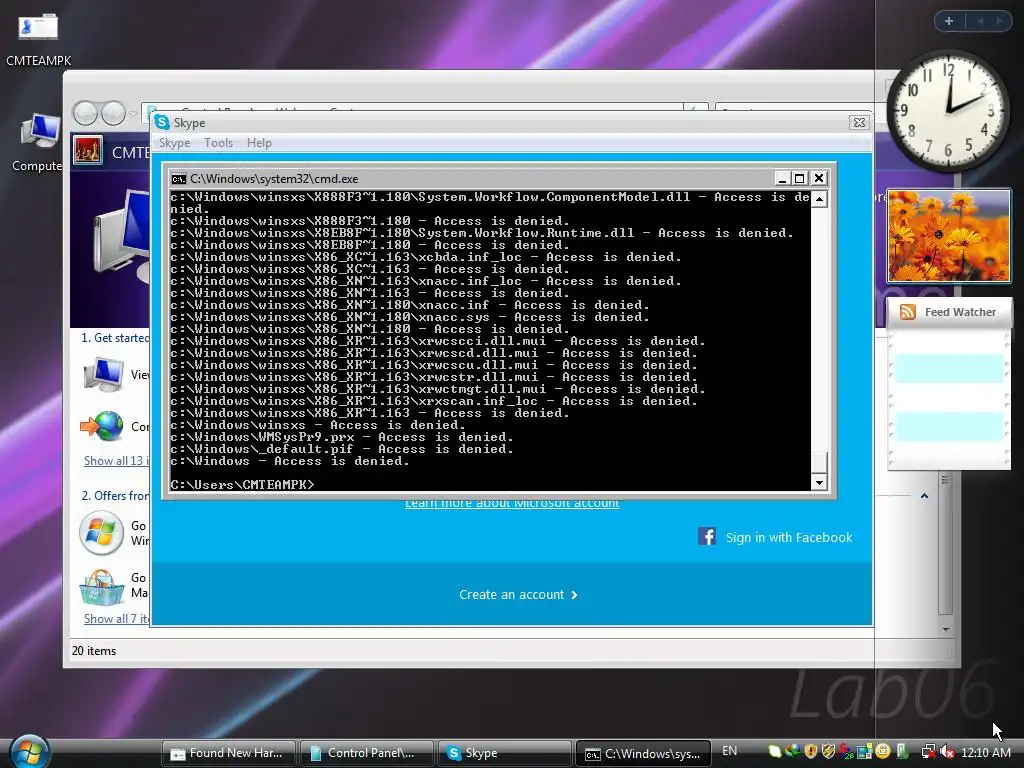This screenshot has height=768, width=1024.
Task: Click the orange flowers slideshow gadget picture
Action: (x=949, y=236)
